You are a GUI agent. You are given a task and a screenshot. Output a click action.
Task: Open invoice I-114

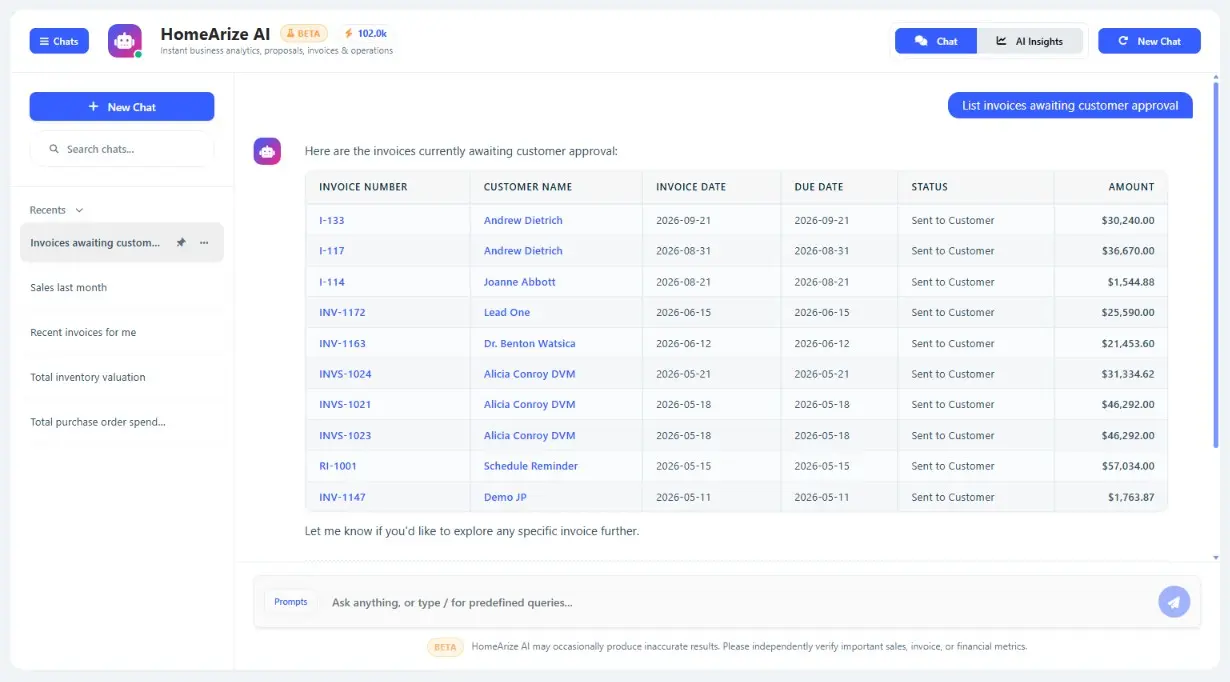click(332, 282)
